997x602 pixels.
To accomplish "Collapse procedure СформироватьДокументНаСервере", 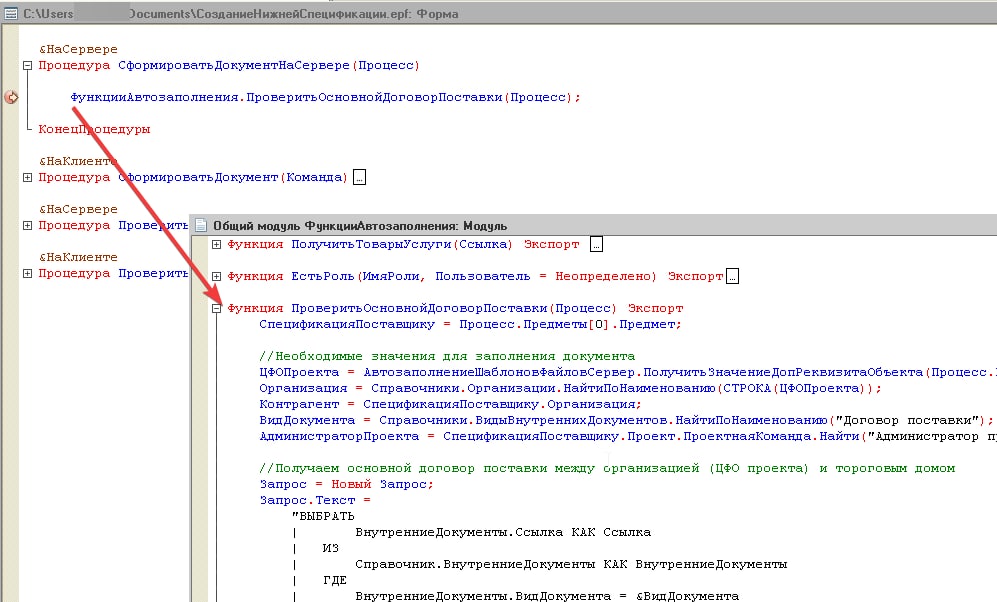I will pyautogui.click(x=27, y=66).
